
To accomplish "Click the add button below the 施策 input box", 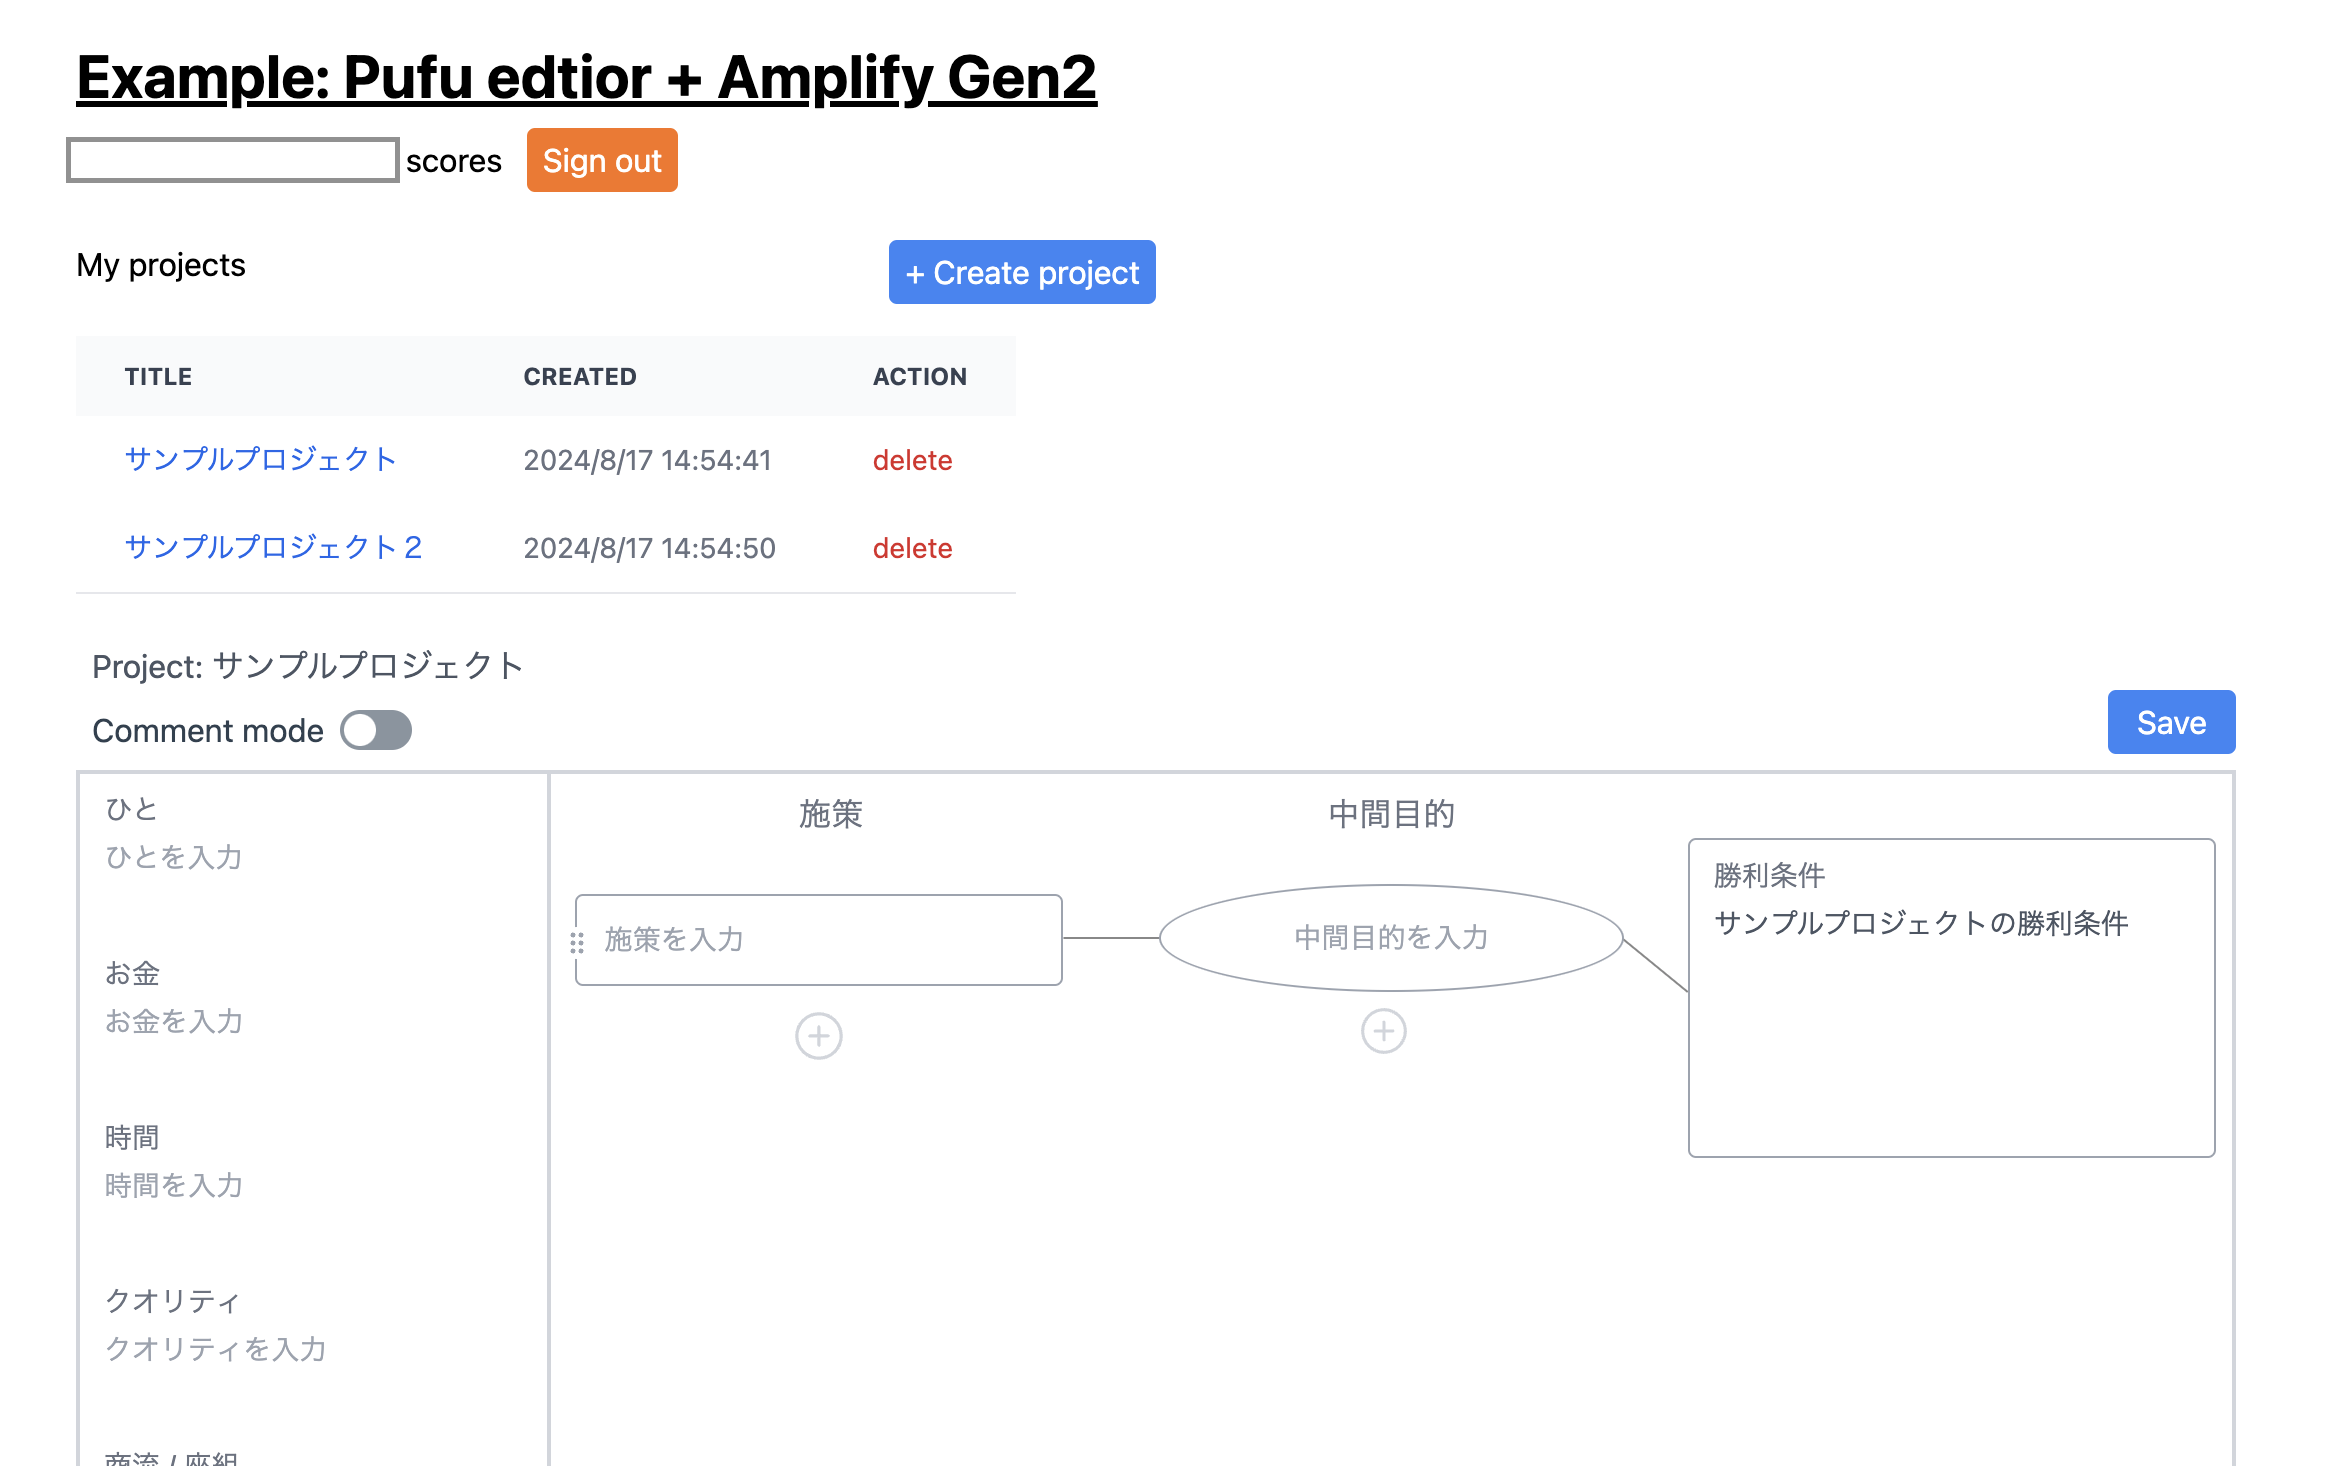I will point(818,1036).
